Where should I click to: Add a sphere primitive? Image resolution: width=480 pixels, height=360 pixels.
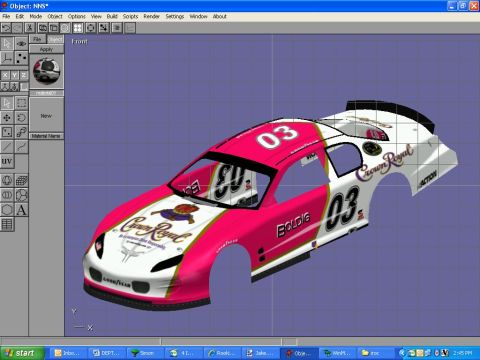point(7,181)
